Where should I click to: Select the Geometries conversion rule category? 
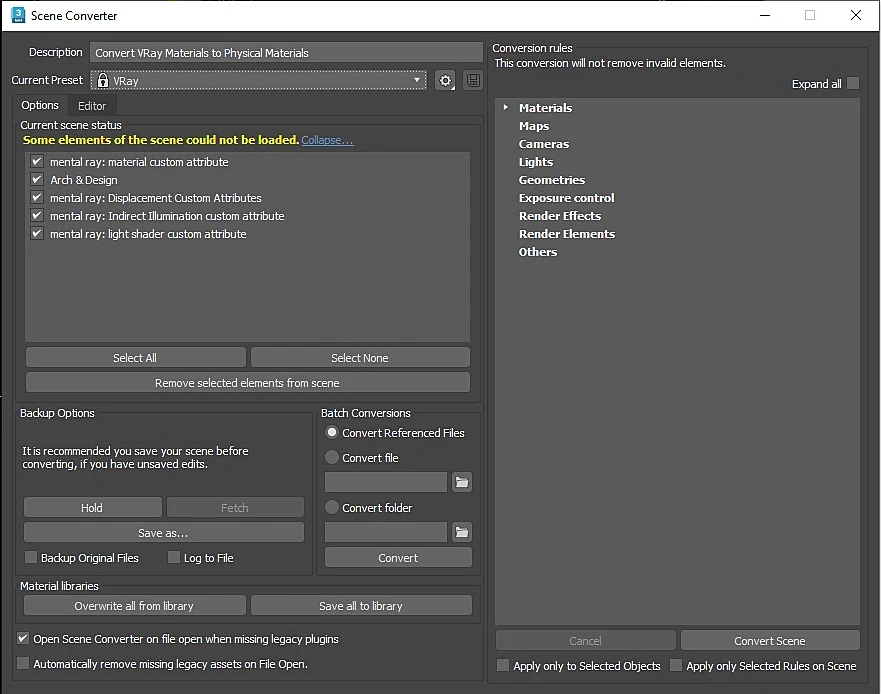(x=552, y=180)
